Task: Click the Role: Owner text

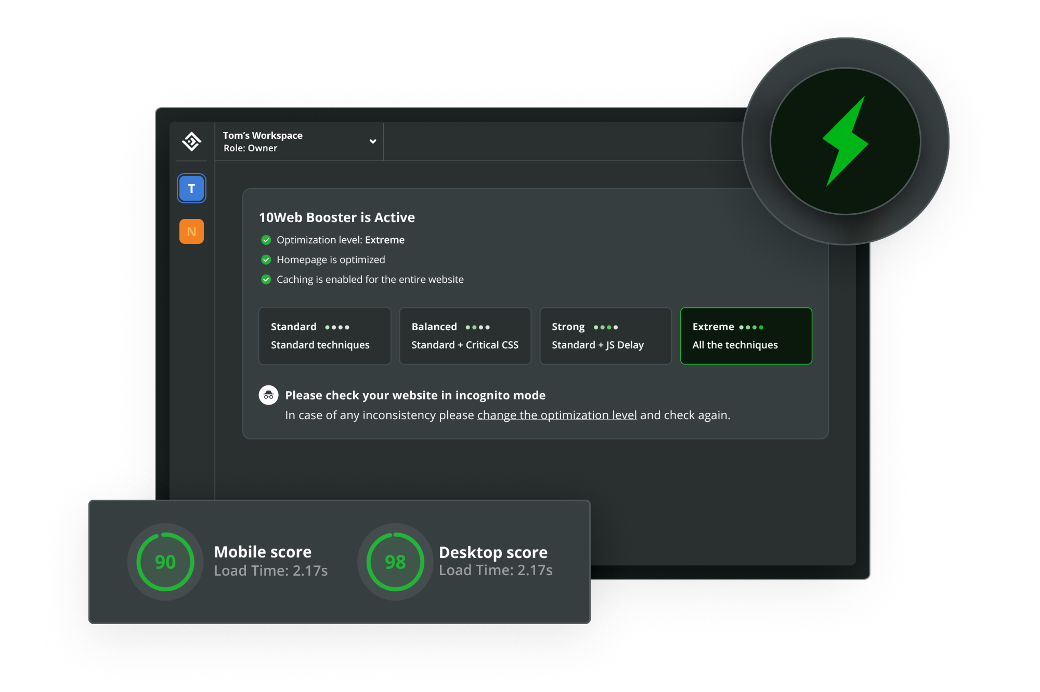Action: 250,148
